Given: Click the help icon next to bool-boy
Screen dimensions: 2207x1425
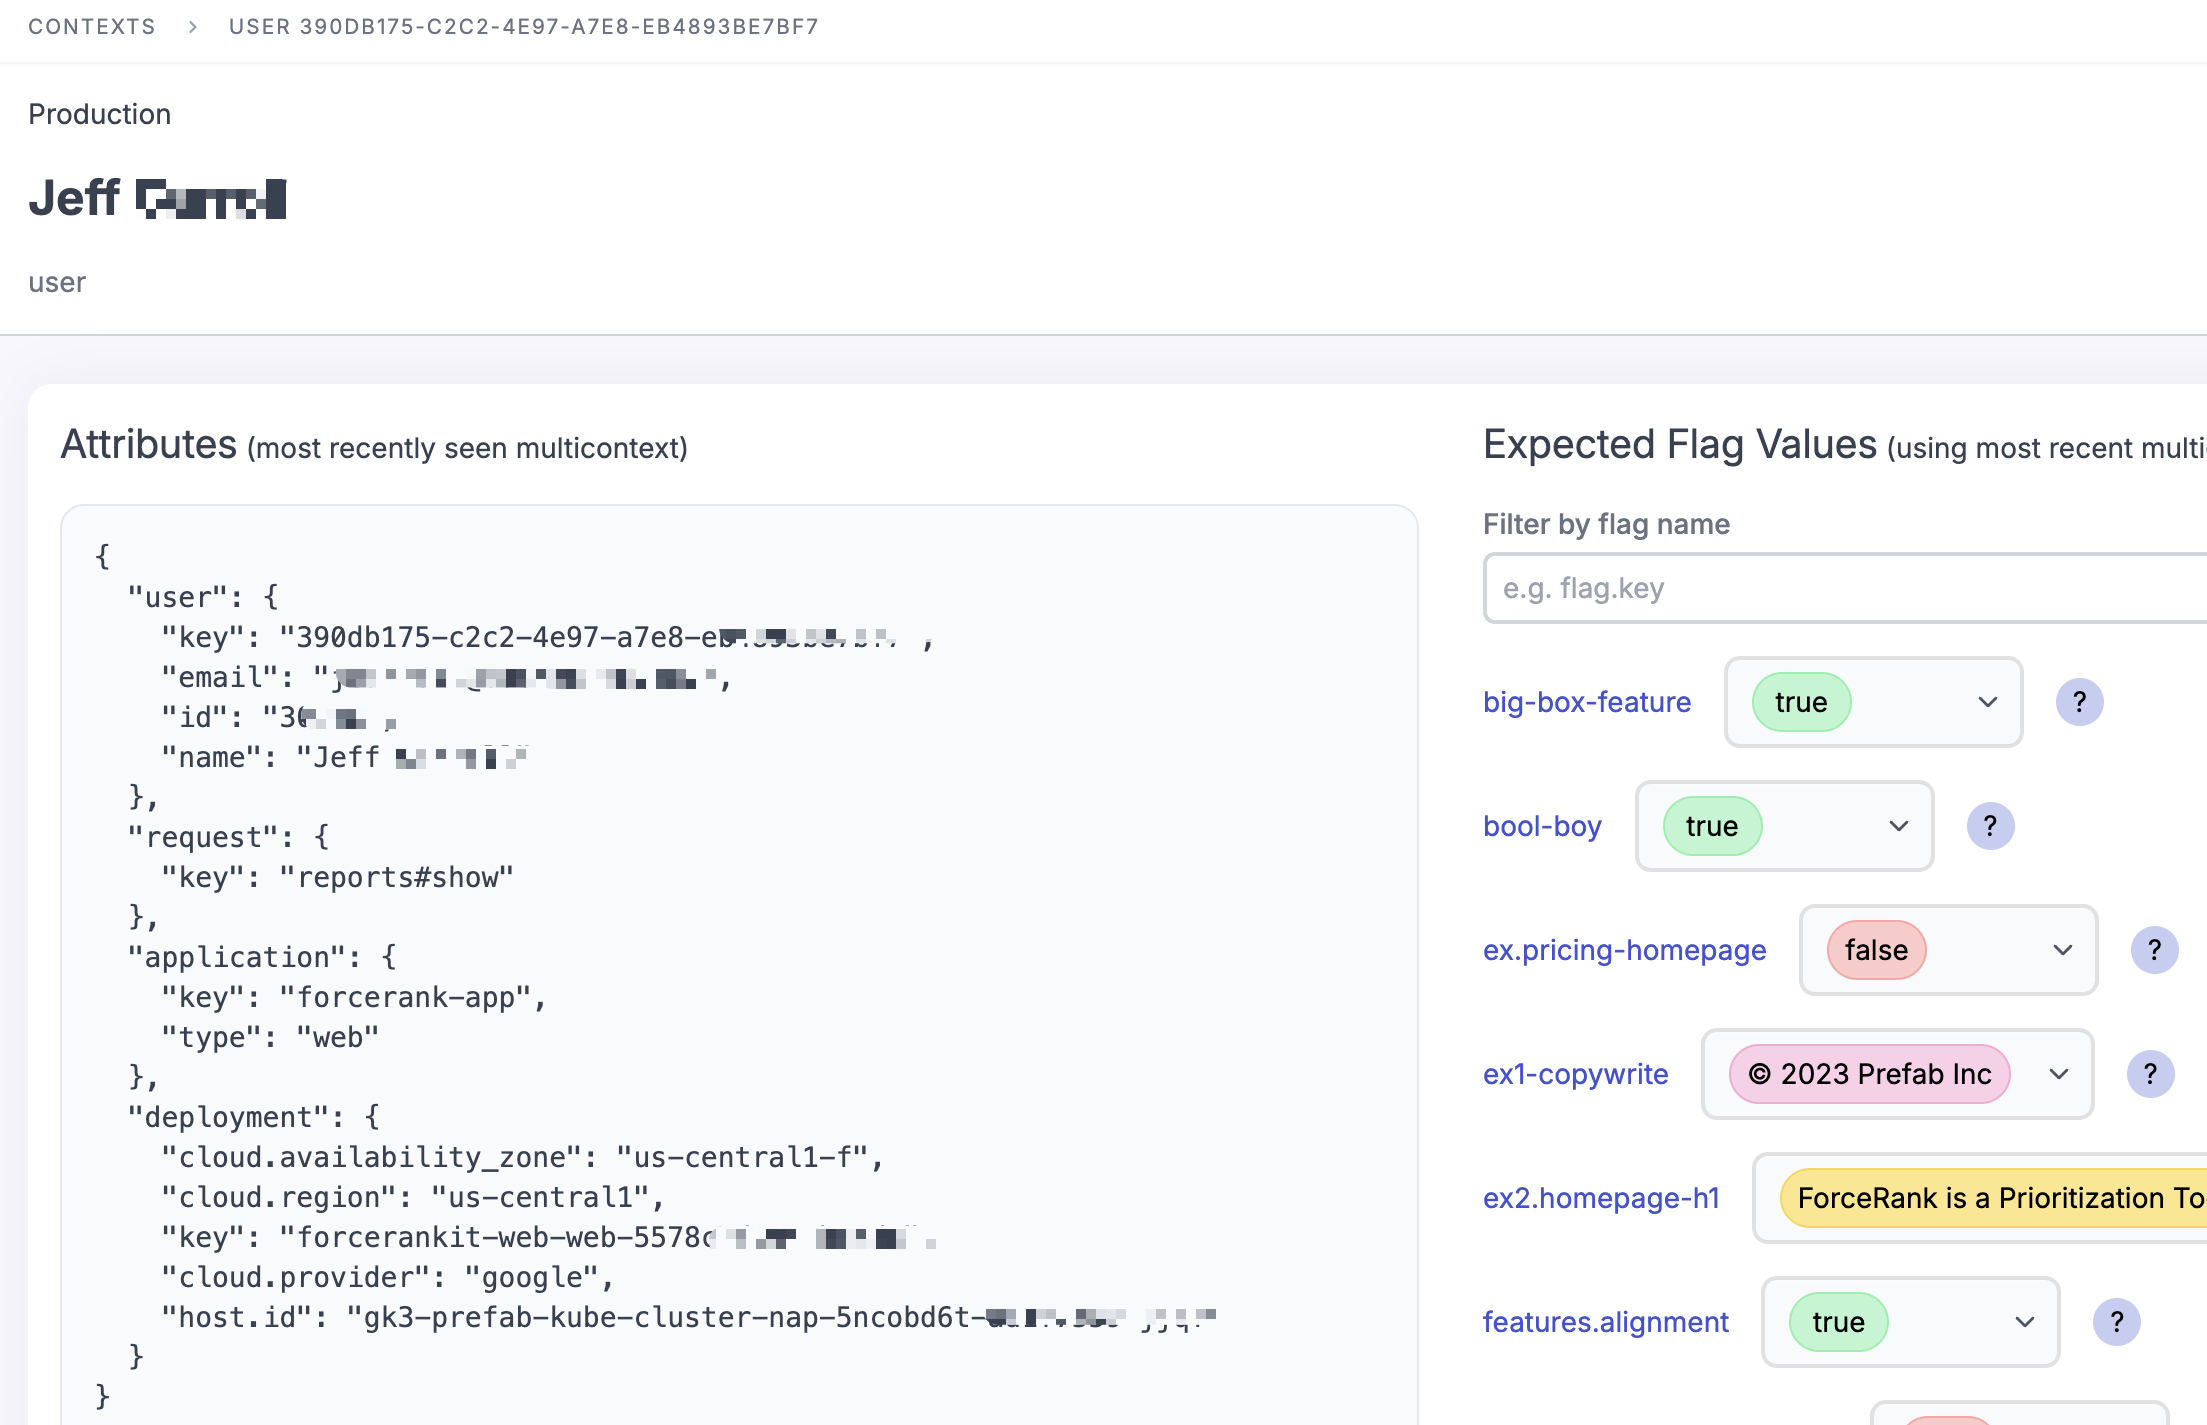Looking at the screenshot, I should [x=1990, y=825].
